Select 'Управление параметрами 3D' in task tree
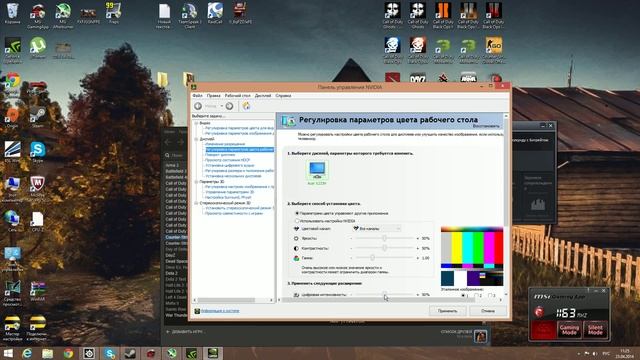 (229, 192)
